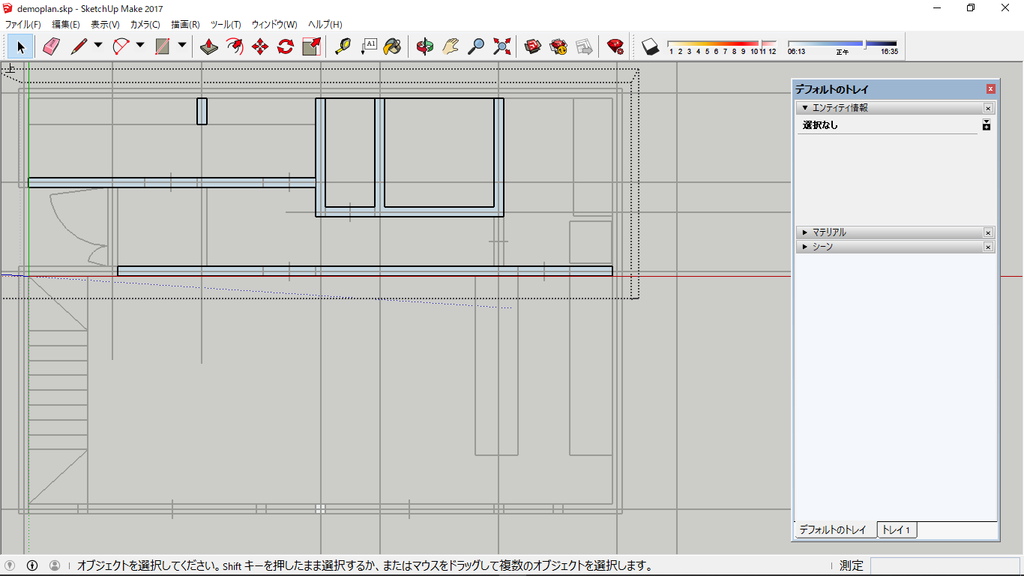Open the Line tool dropdown arrow

point(98,46)
